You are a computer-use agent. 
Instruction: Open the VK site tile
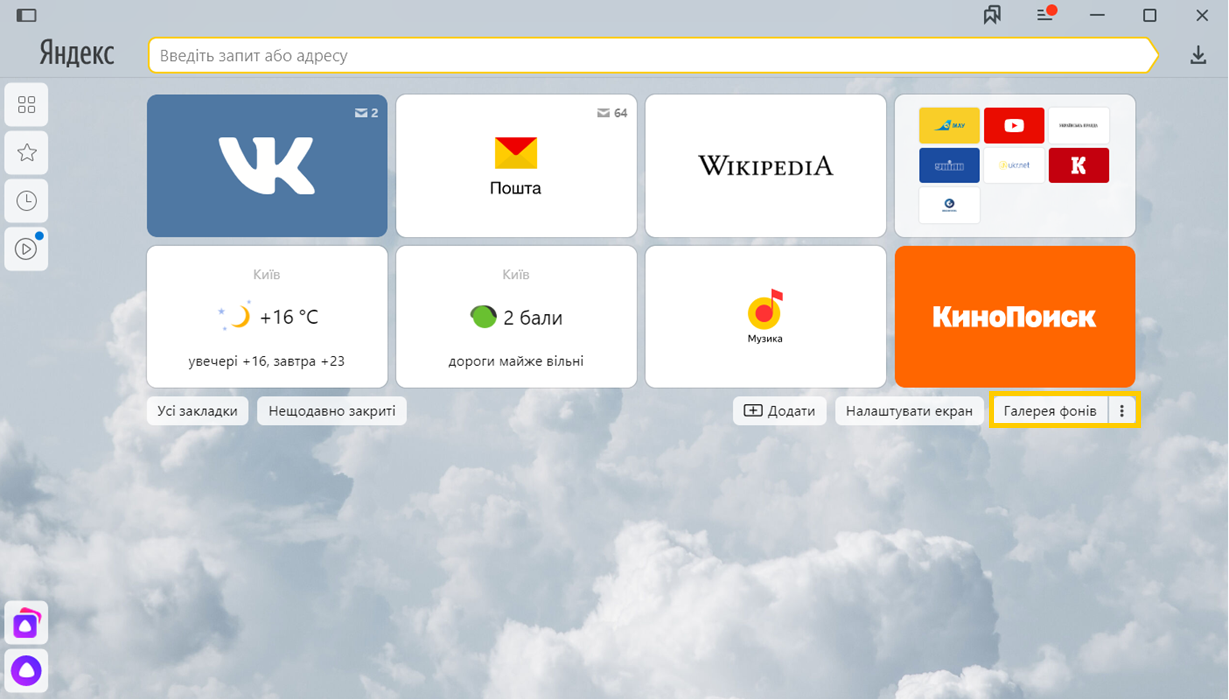pyautogui.click(x=267, y=166)
